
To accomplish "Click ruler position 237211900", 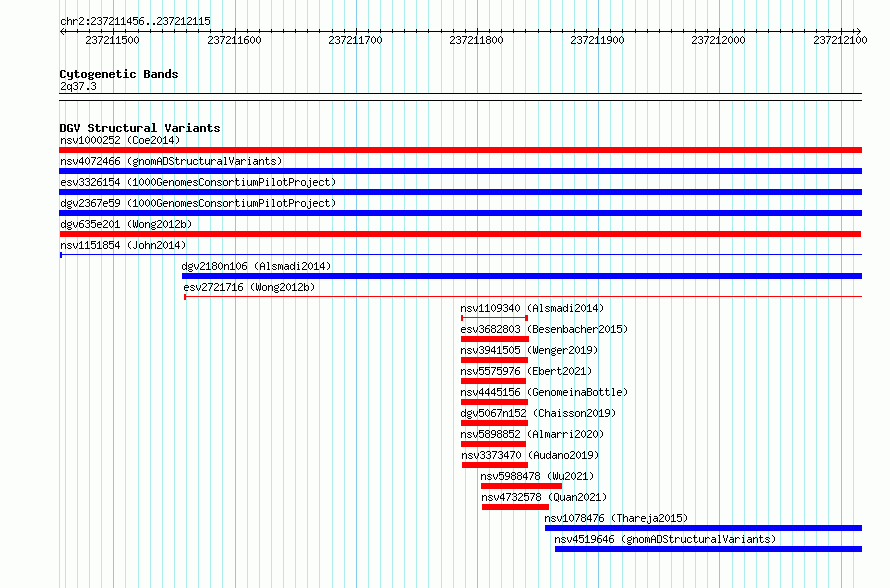I will 597,40.
